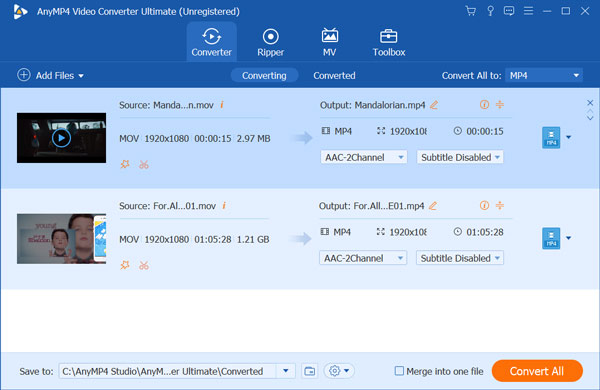Click compress icon for For.All...E01.mp4 output
Screen dimensions: 600x390
click(500, 206)
